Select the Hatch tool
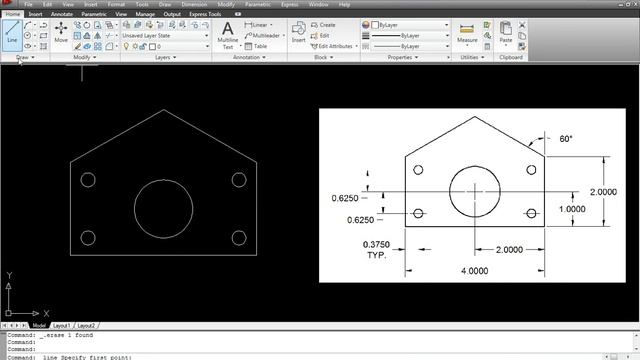Screen dimensions: 640x360 point(44,46)
